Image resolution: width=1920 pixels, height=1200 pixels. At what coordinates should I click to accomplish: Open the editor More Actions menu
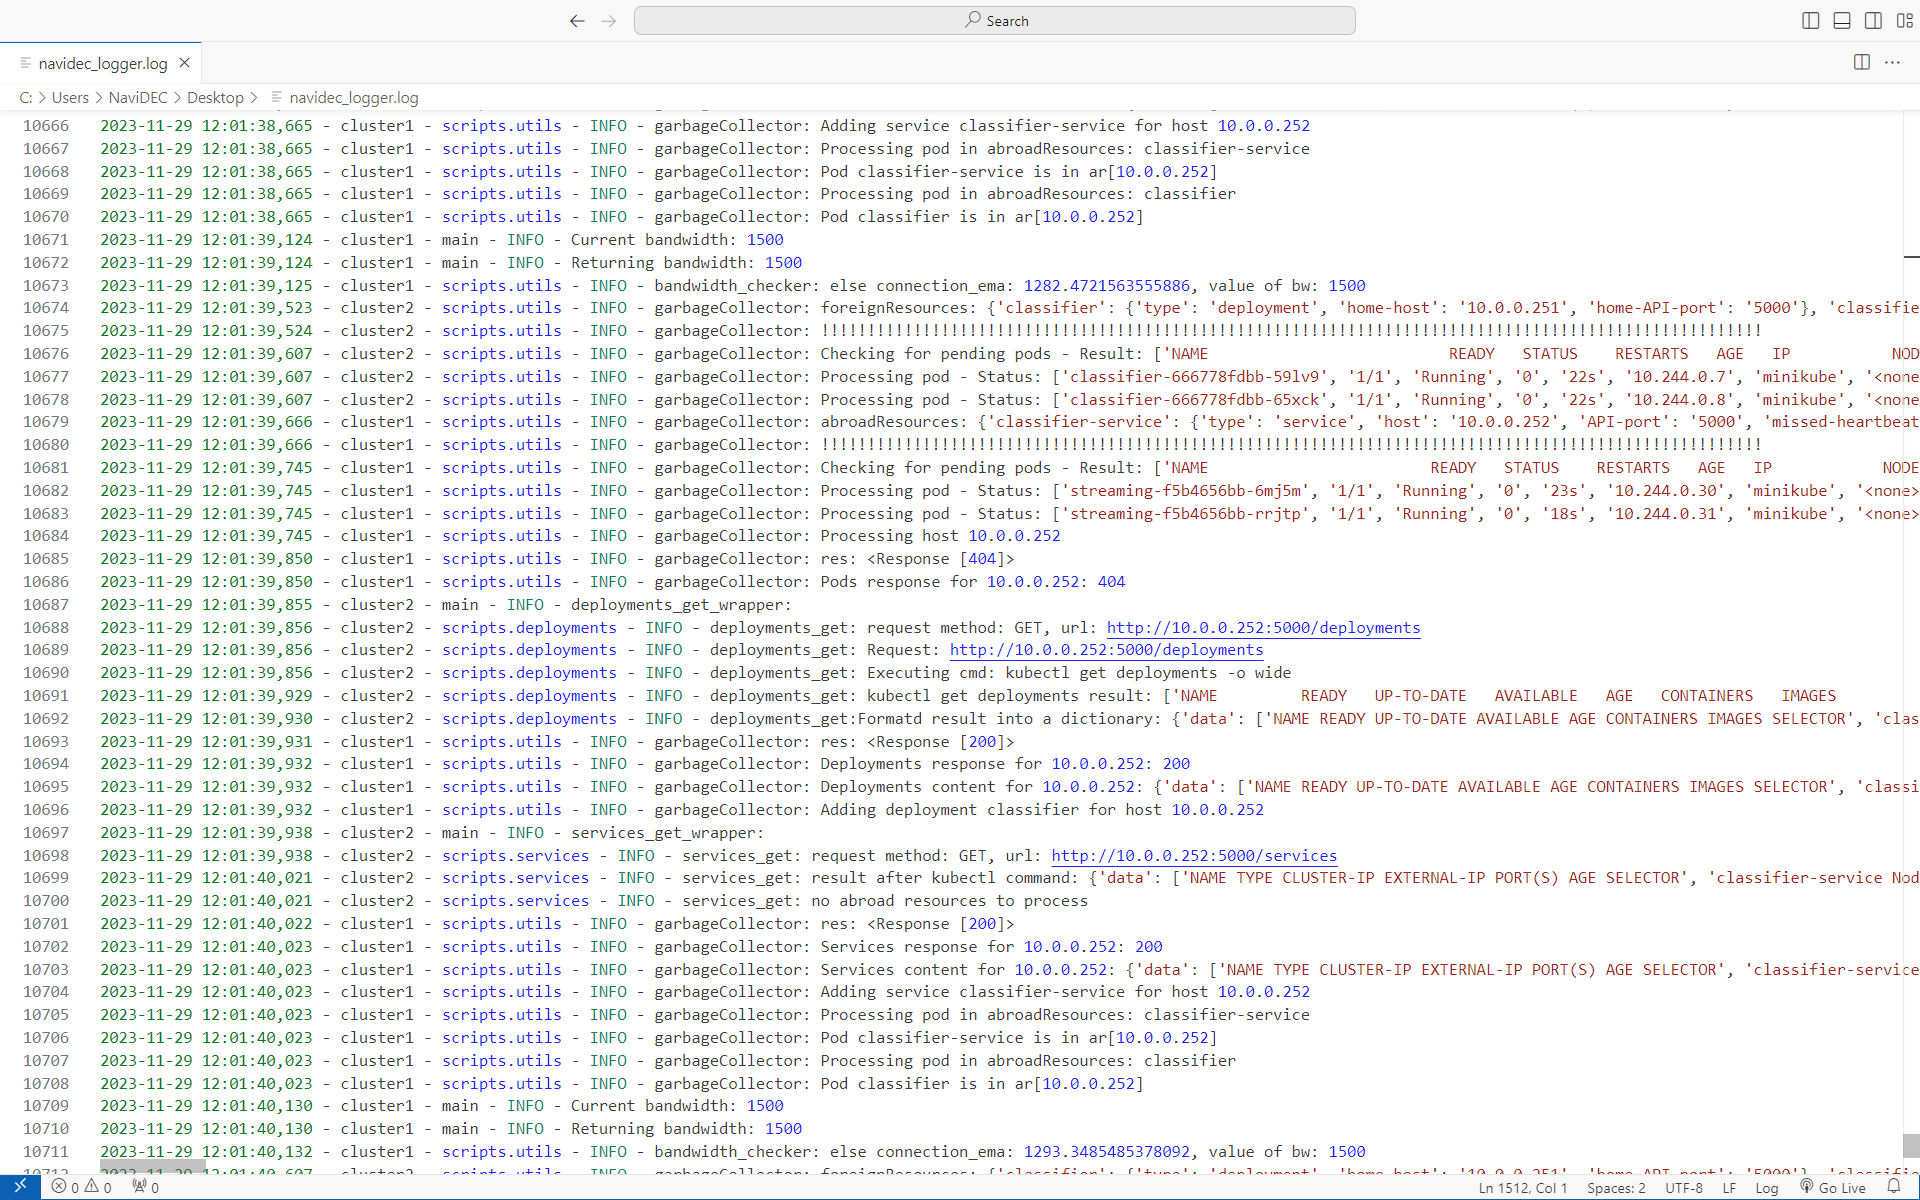click(1892, 62)
